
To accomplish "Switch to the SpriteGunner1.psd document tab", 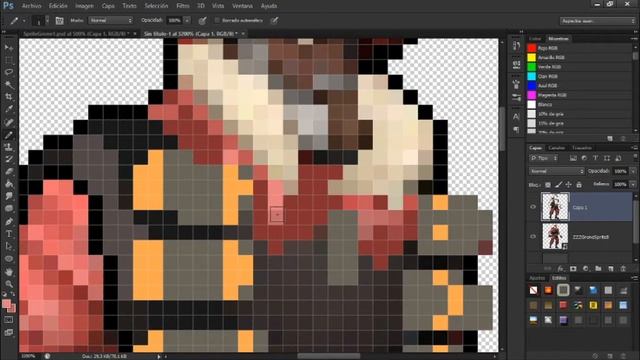I will coord(76,34).
